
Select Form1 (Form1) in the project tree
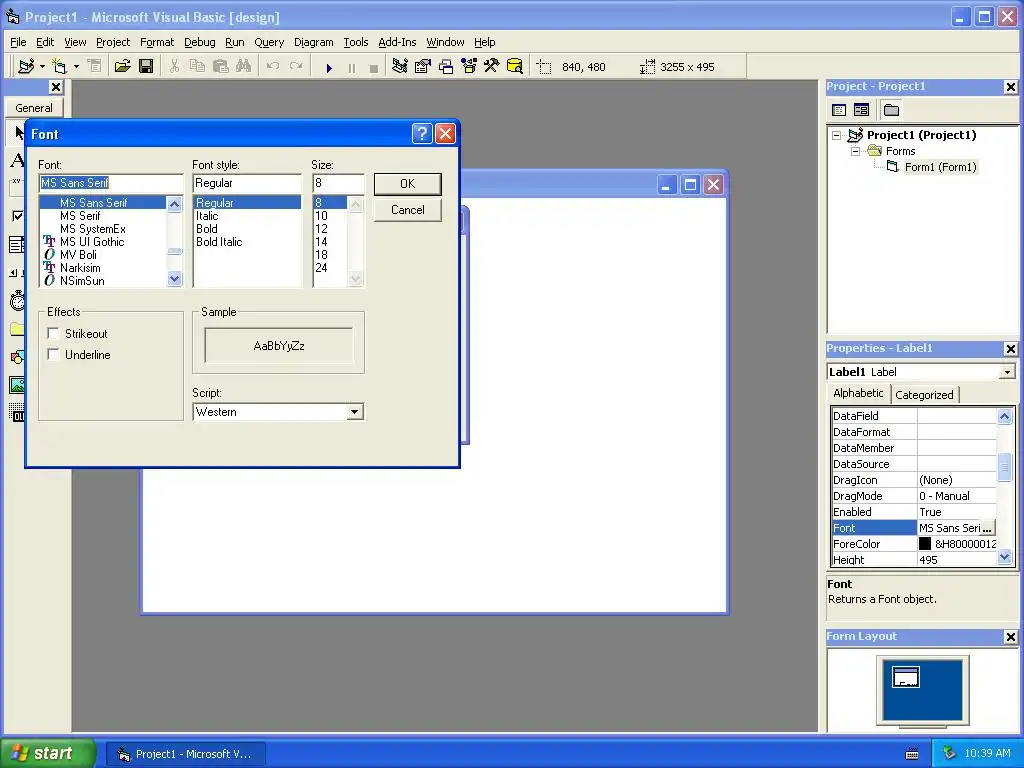(x=940, y=167)
